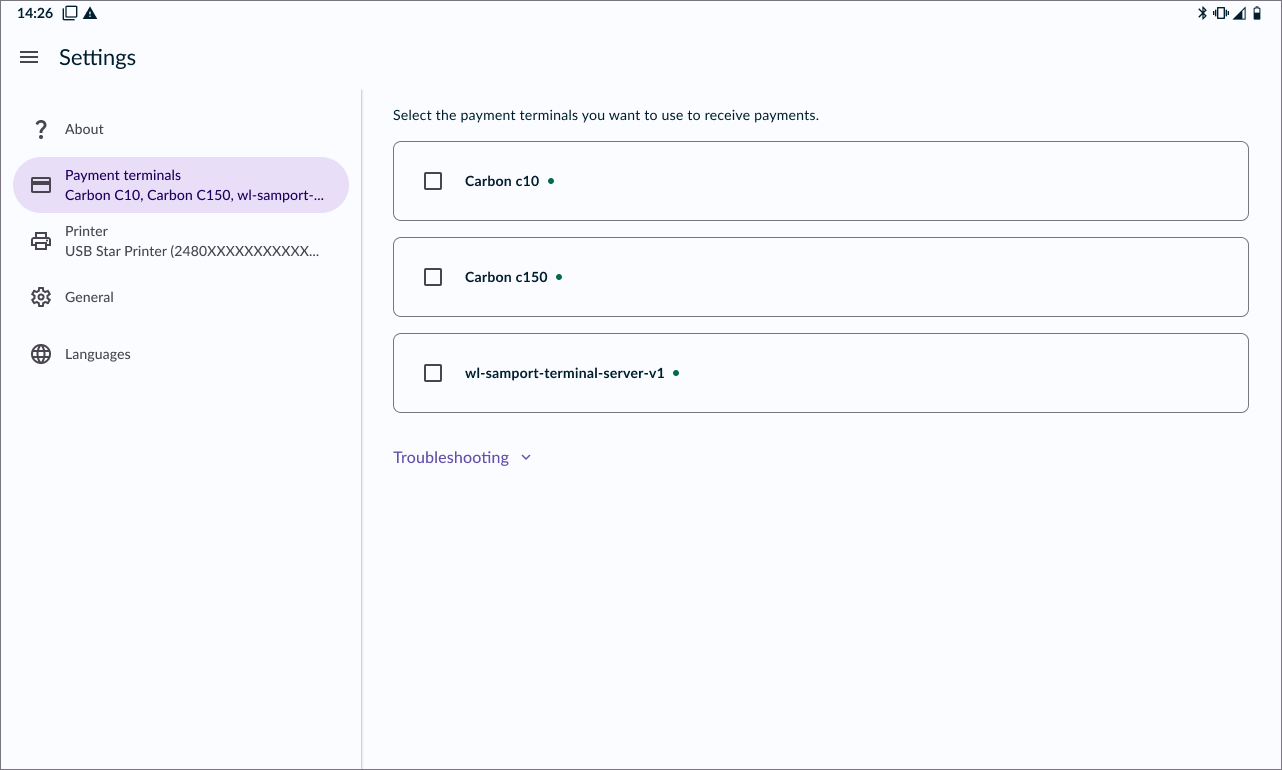Open the About settings section
Viewport: 1282px width, 770px height.
(x=181, y=129)
